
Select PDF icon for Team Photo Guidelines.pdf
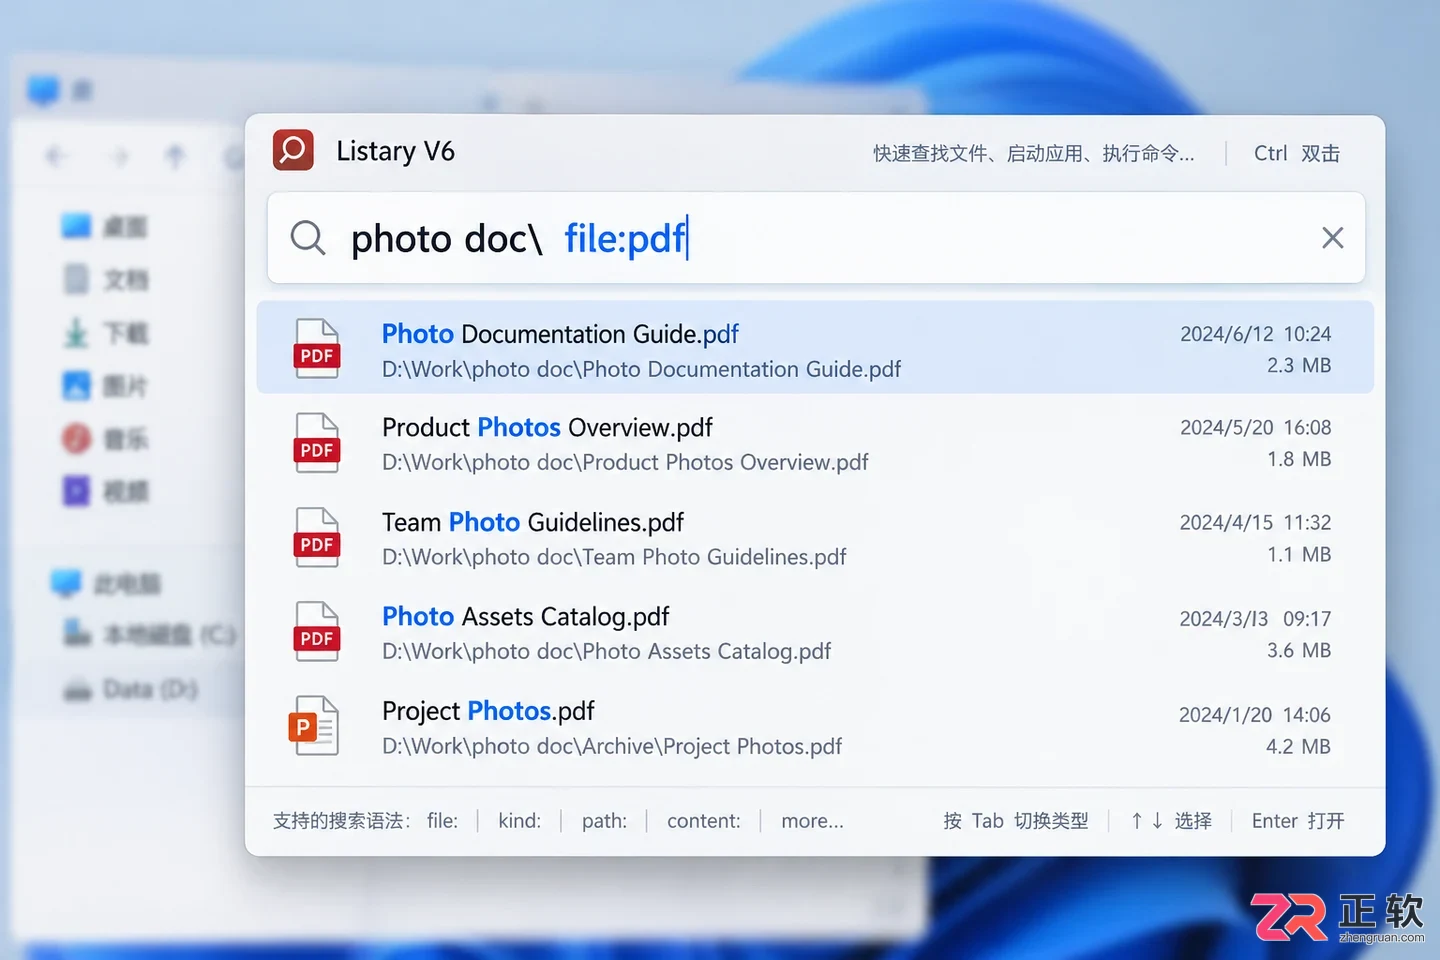317,537
